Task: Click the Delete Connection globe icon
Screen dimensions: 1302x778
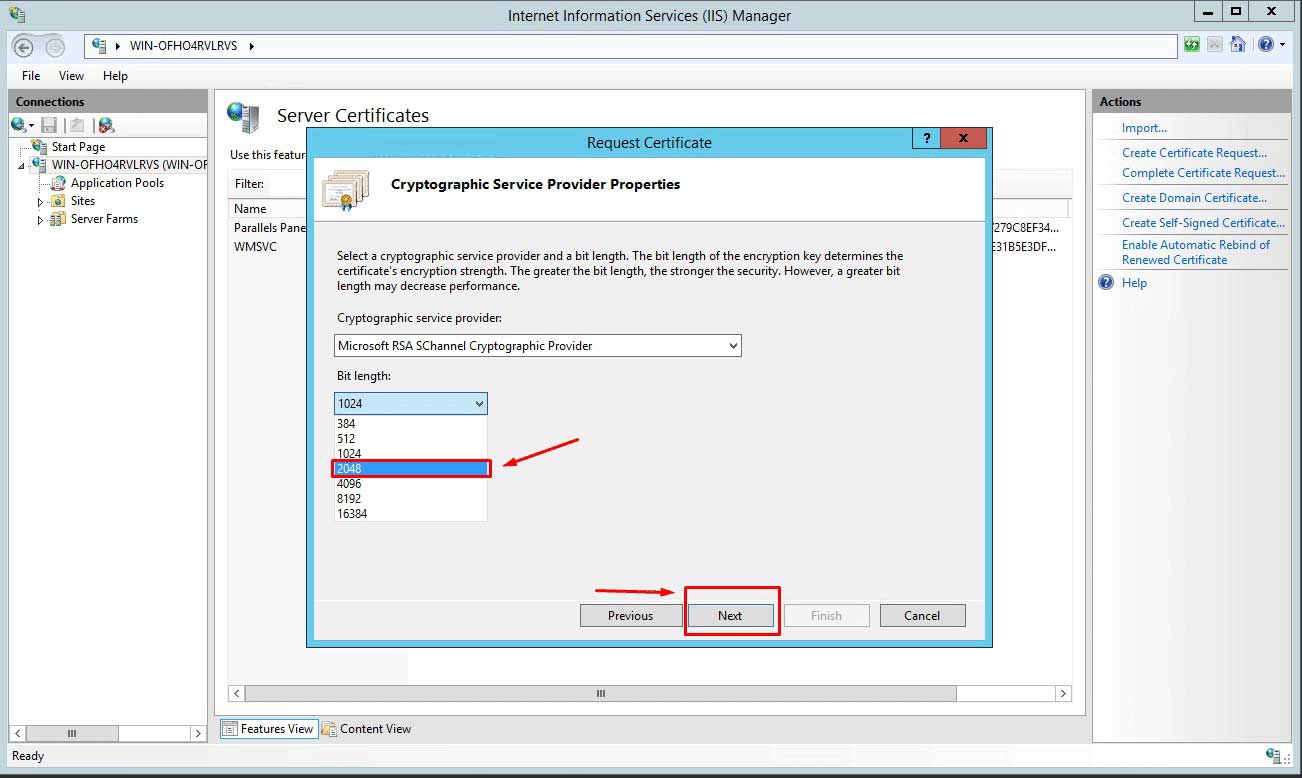Action: click(x=106, y=125)
